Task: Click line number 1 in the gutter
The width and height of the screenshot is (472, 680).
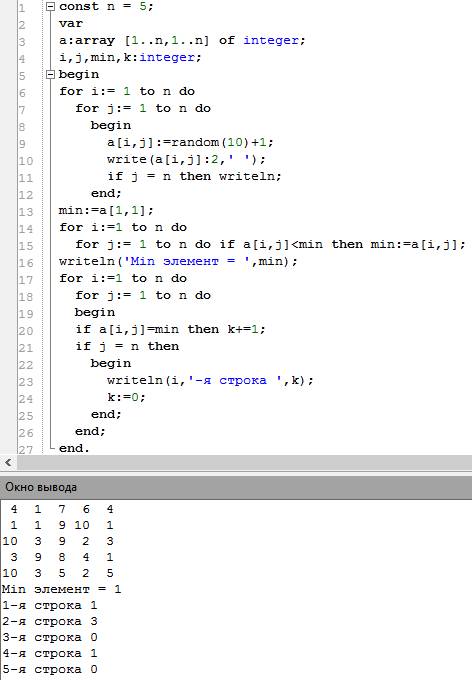Action: pos(23,8)
